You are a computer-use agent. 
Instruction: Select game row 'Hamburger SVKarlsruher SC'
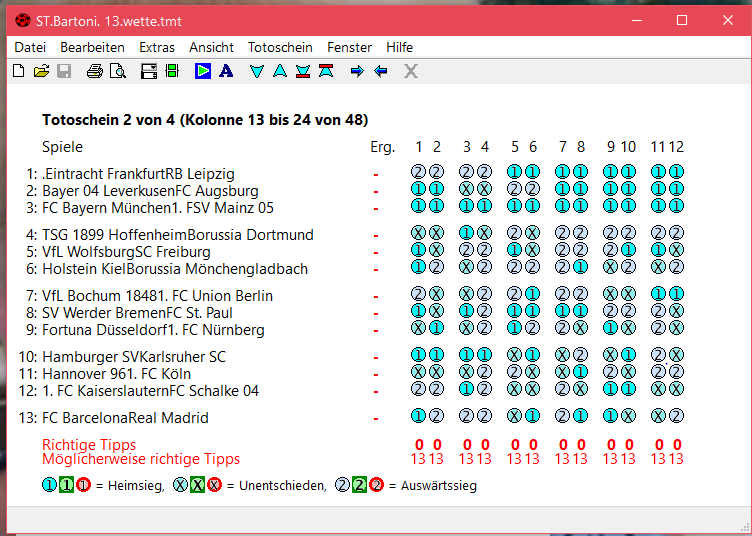[134, 357]
